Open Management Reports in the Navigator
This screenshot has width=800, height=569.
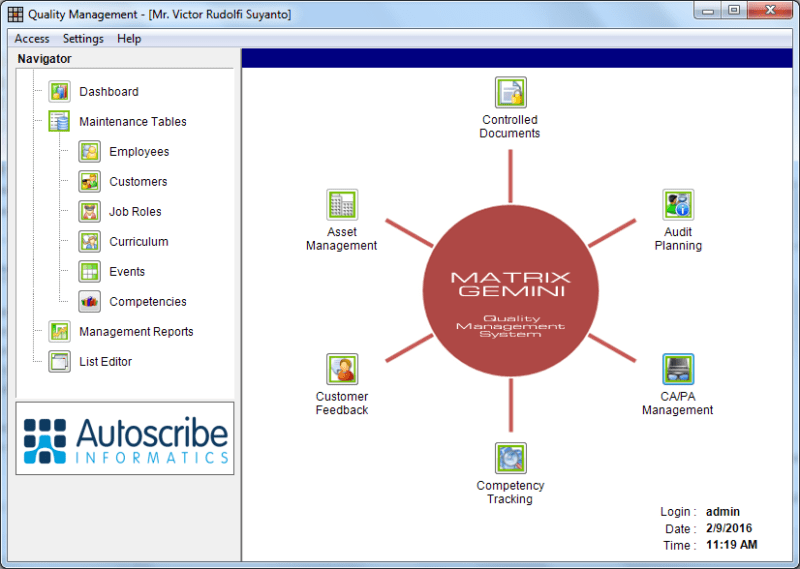click(x=136, y=332)
